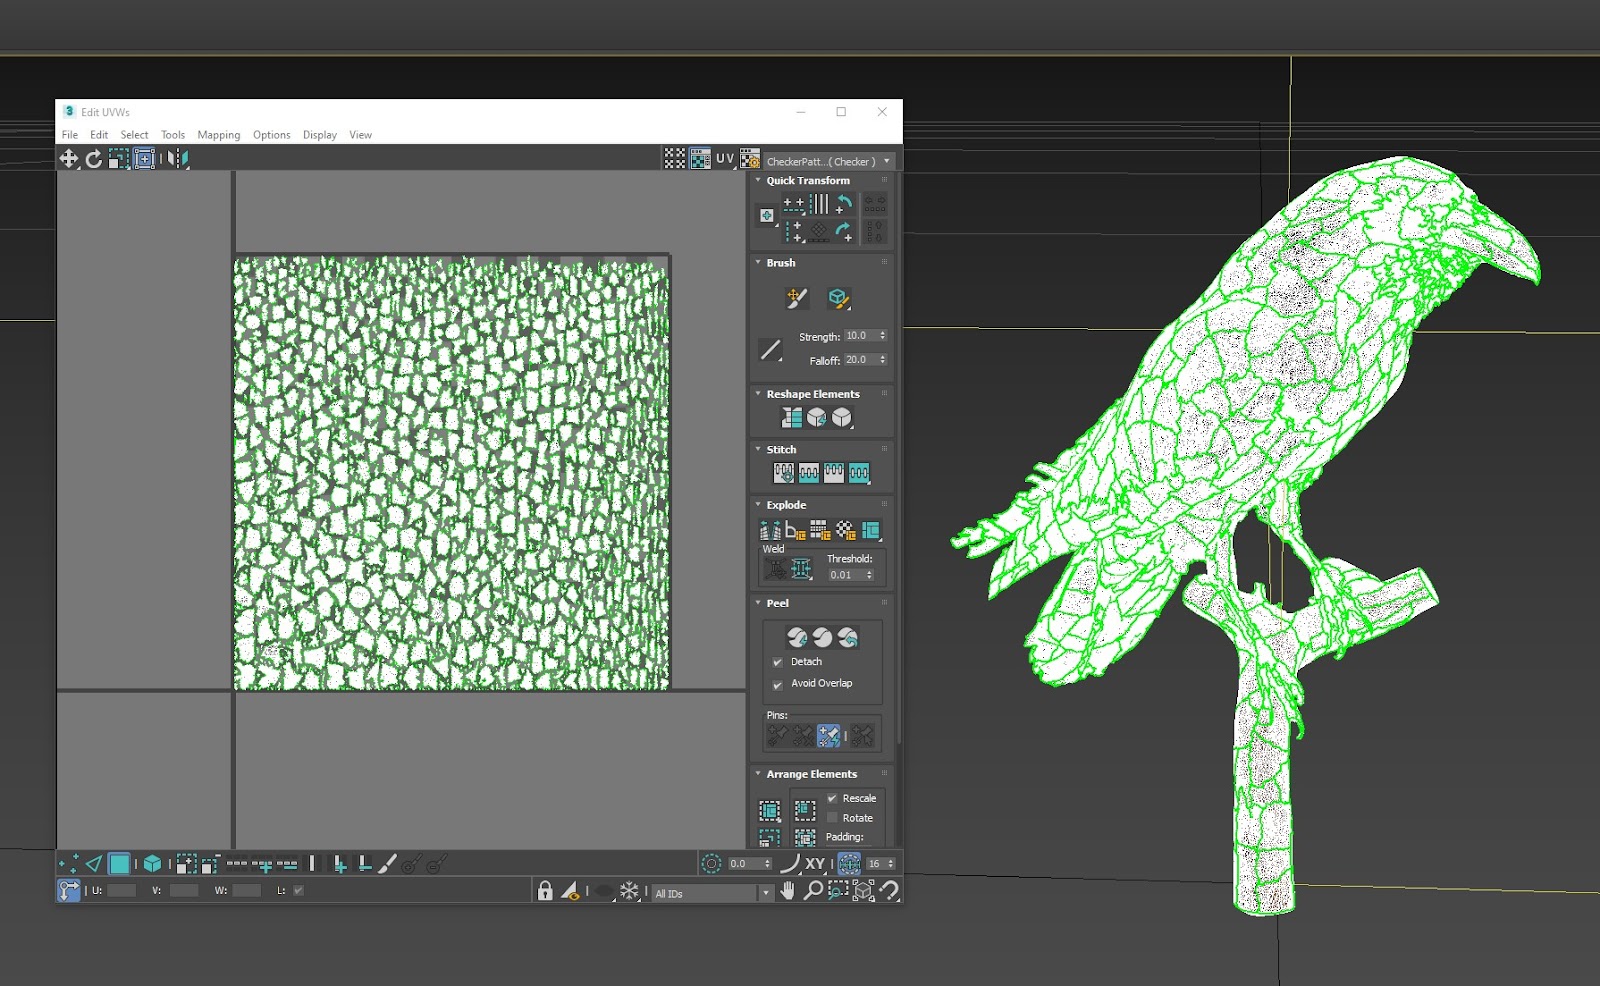Click the Brush rollout header

(x=781, y=263)
